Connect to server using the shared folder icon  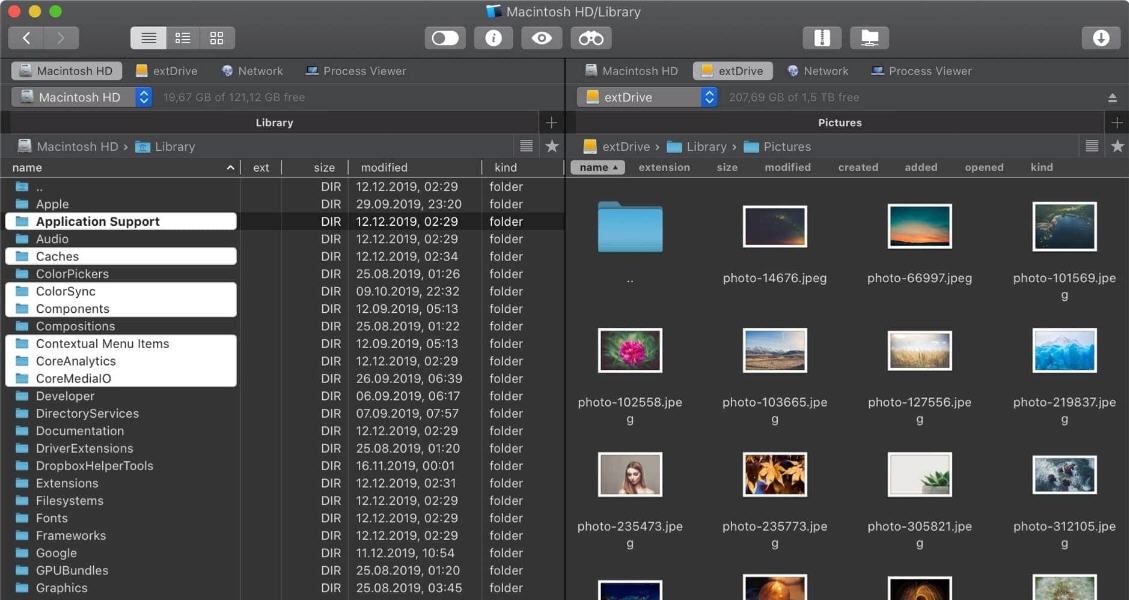(869, 37)
